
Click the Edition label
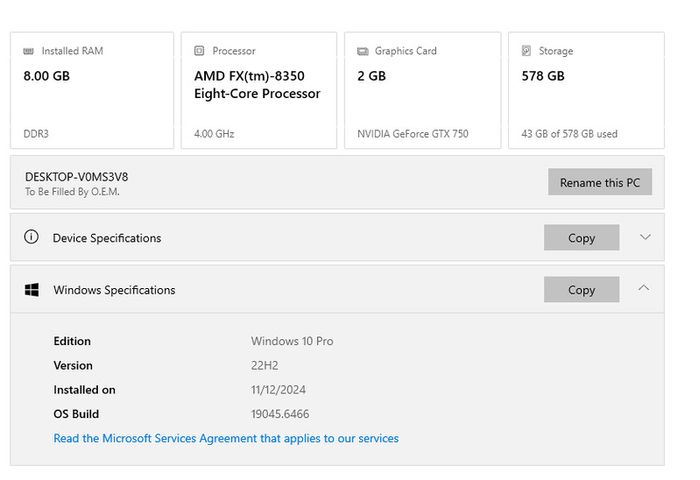coord(72,341)
